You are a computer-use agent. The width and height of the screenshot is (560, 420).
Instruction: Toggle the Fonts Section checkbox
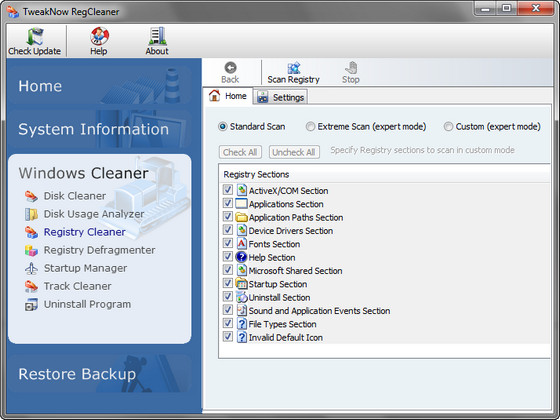pyautogui.click(x=228, y=243)
